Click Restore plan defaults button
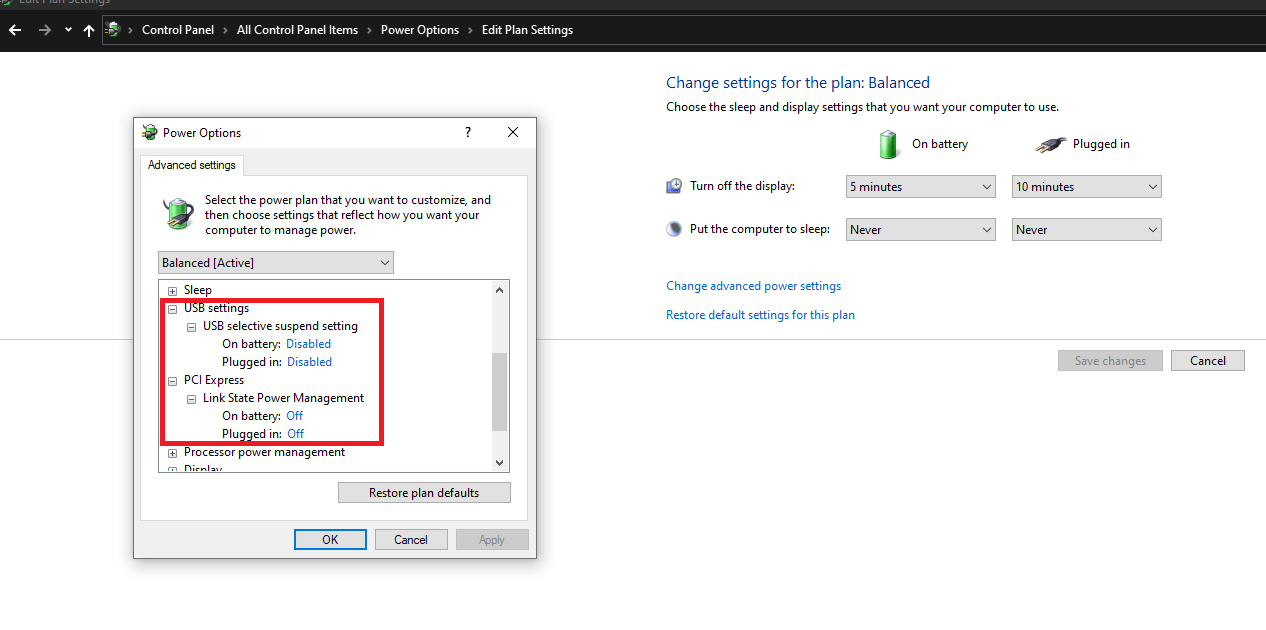 coord(424,493)
